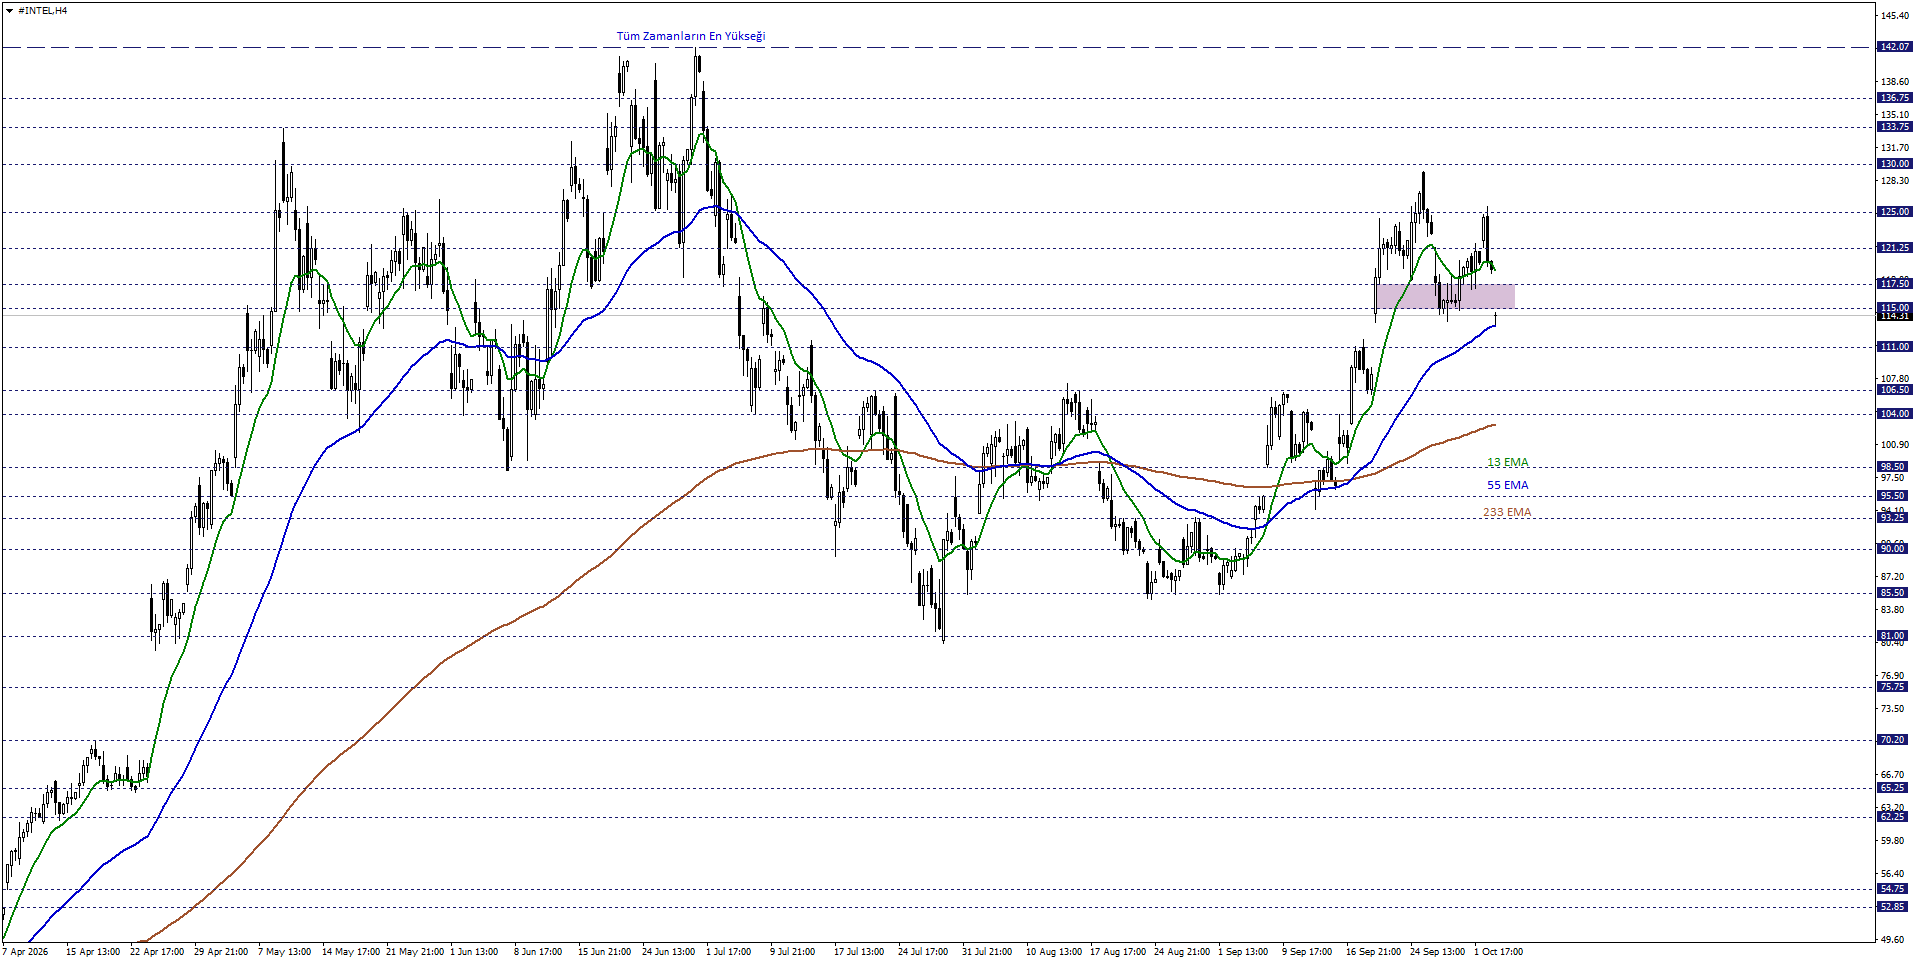Click the 52.85 price level tag
The height and width of the screenshot is (963, 1916).
tap(1893, 907)
